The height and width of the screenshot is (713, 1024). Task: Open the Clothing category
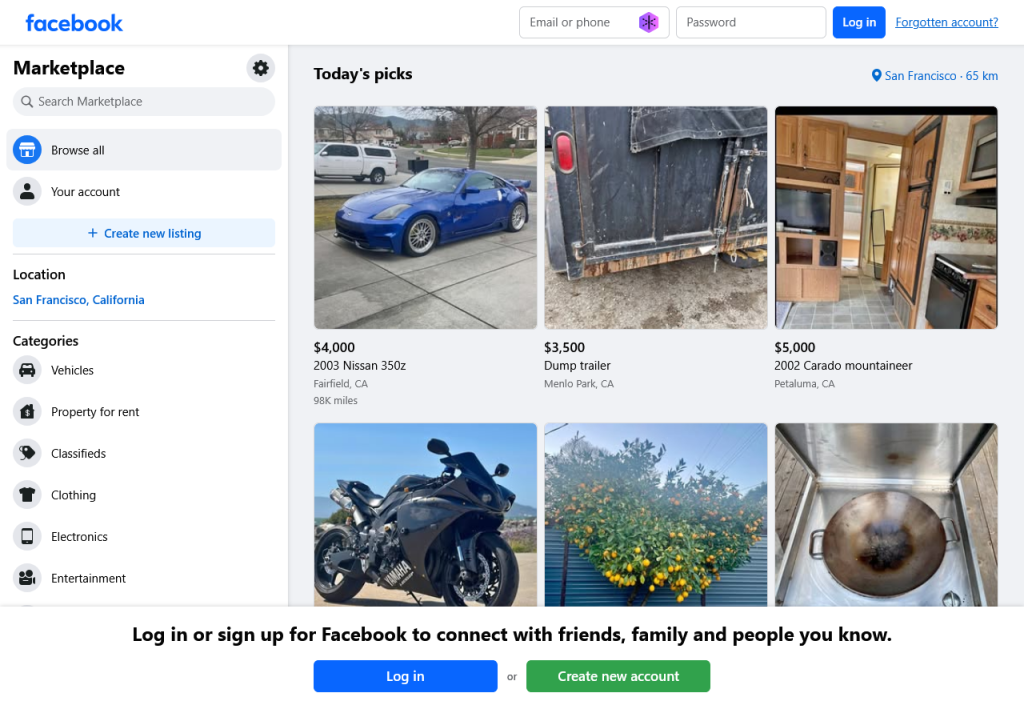(26, 494)
